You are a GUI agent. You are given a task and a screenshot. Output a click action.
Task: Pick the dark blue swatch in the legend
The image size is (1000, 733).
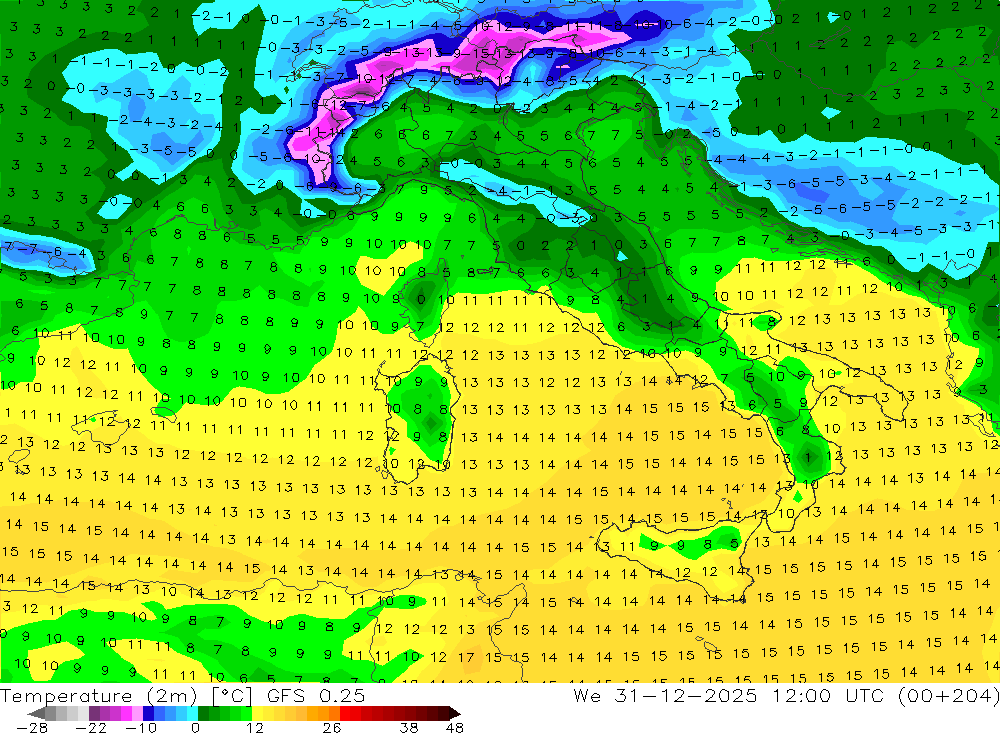148,713
